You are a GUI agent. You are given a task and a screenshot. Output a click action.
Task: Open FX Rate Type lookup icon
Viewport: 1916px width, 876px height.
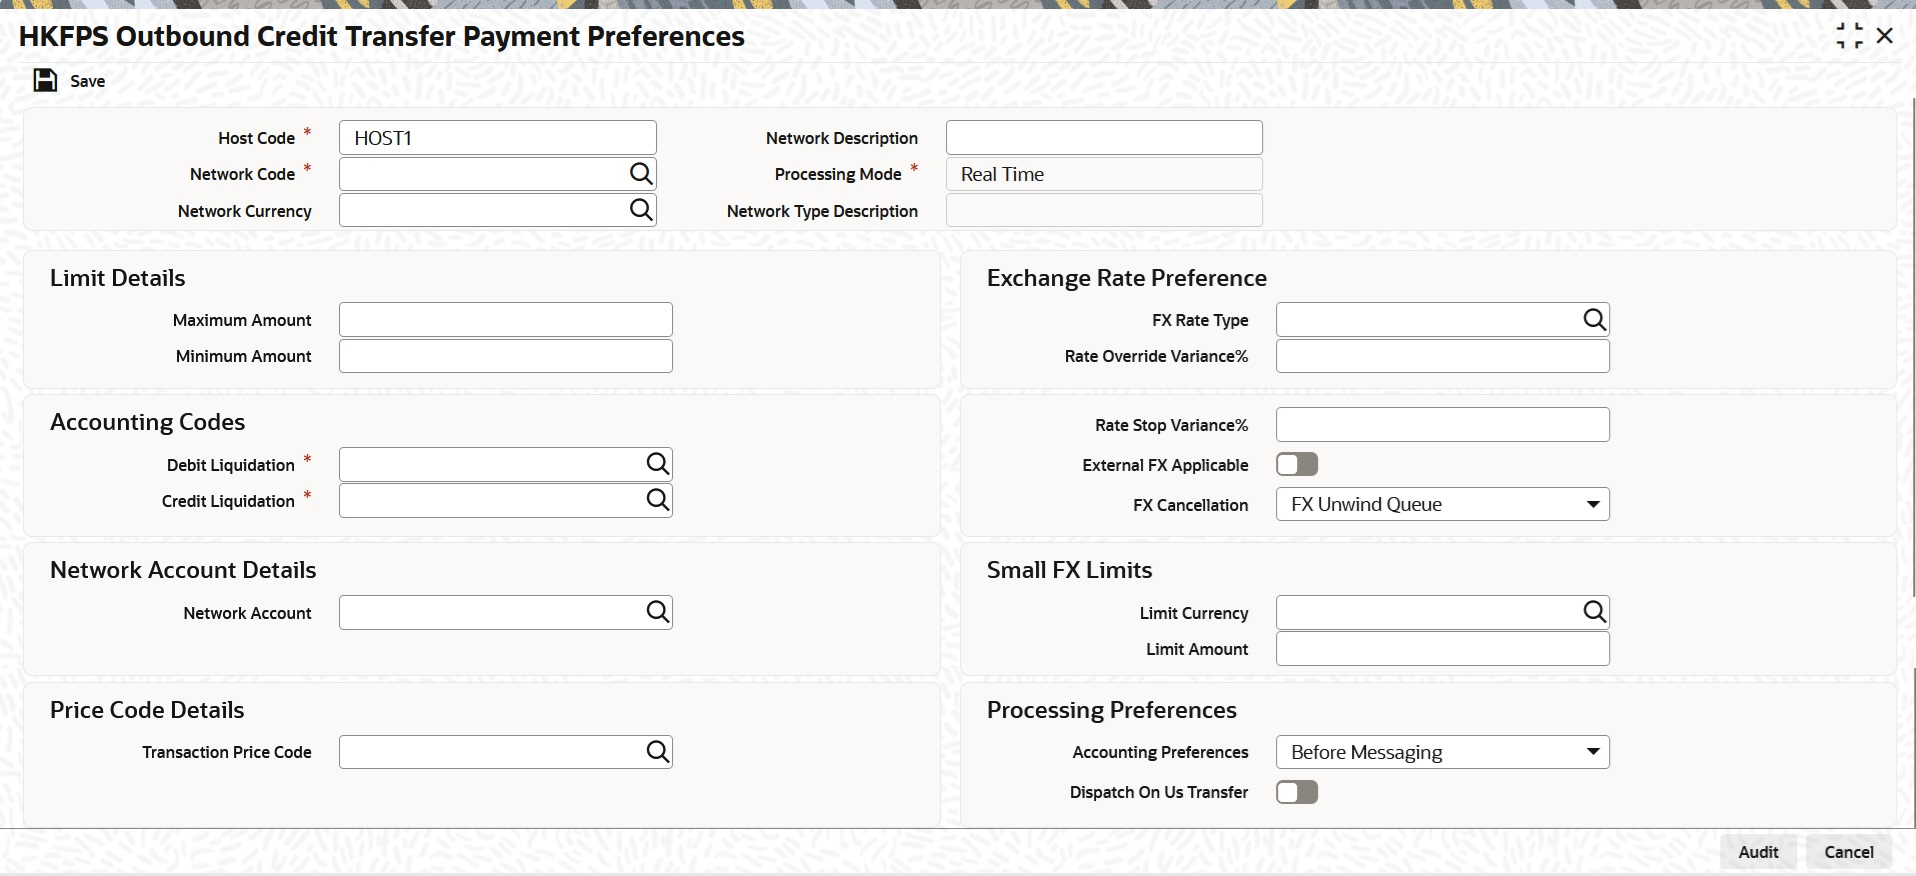[x=1594, y=320]
